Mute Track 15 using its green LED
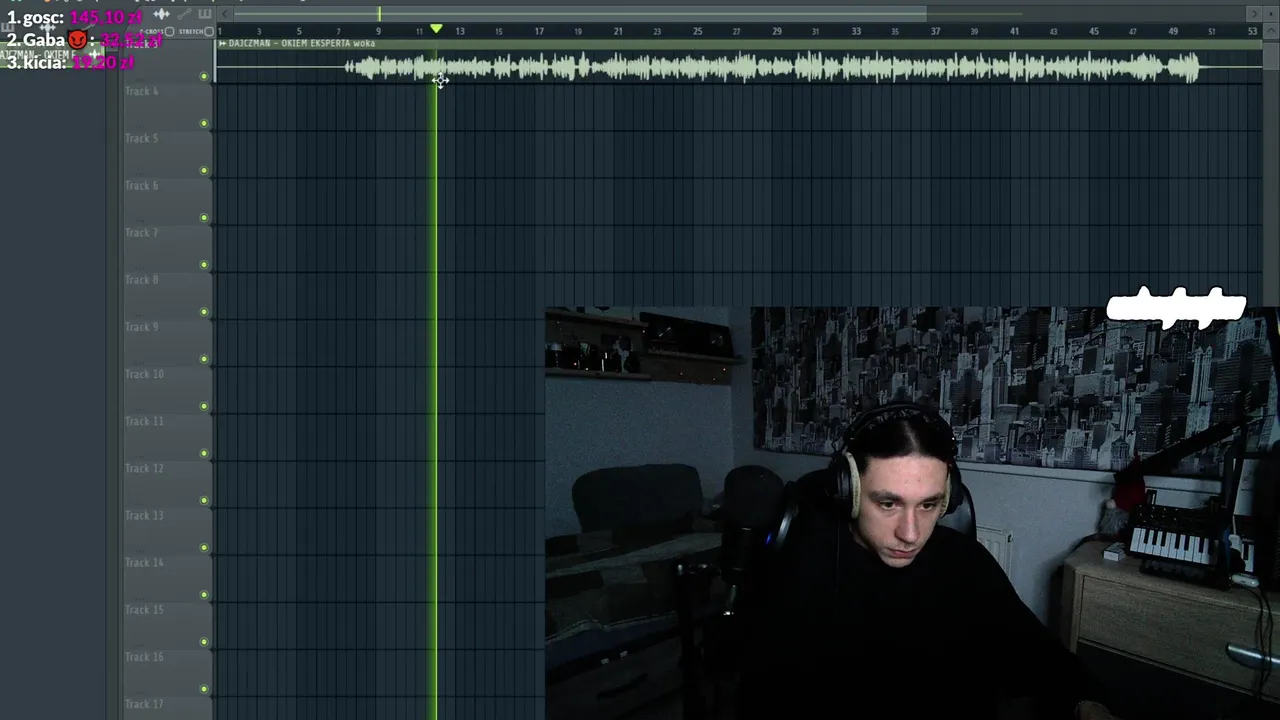This screenshot has height=720, width=1280. (204, 641)
